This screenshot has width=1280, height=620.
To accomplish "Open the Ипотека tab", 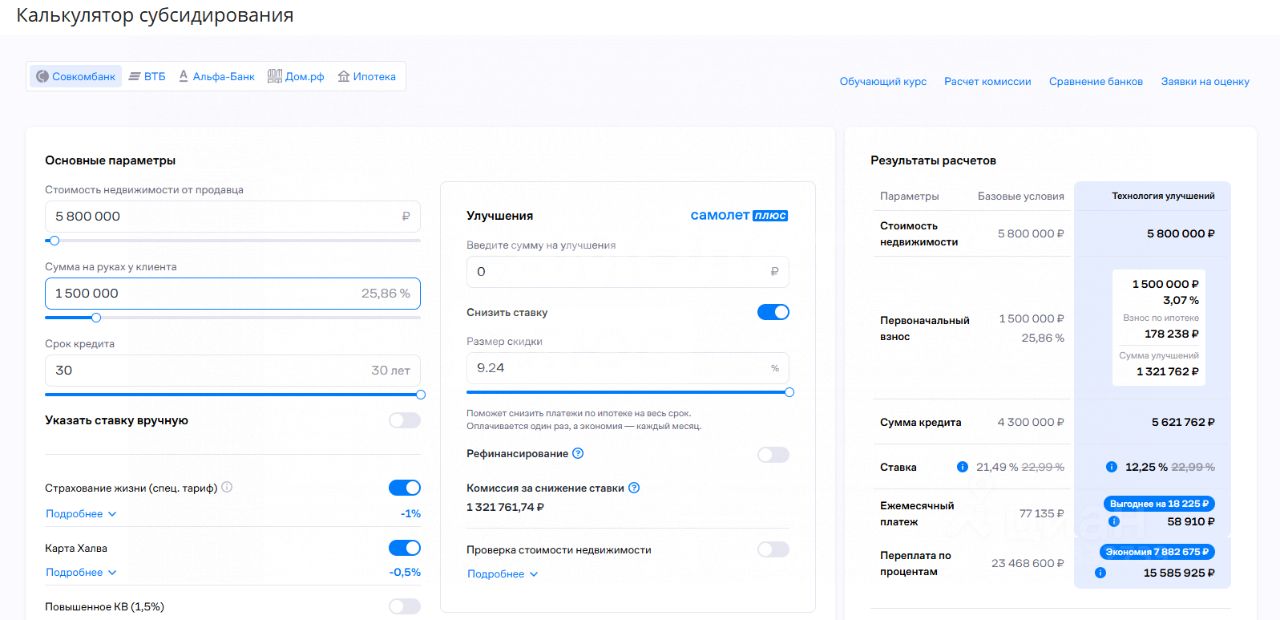I will pos(366,76).
